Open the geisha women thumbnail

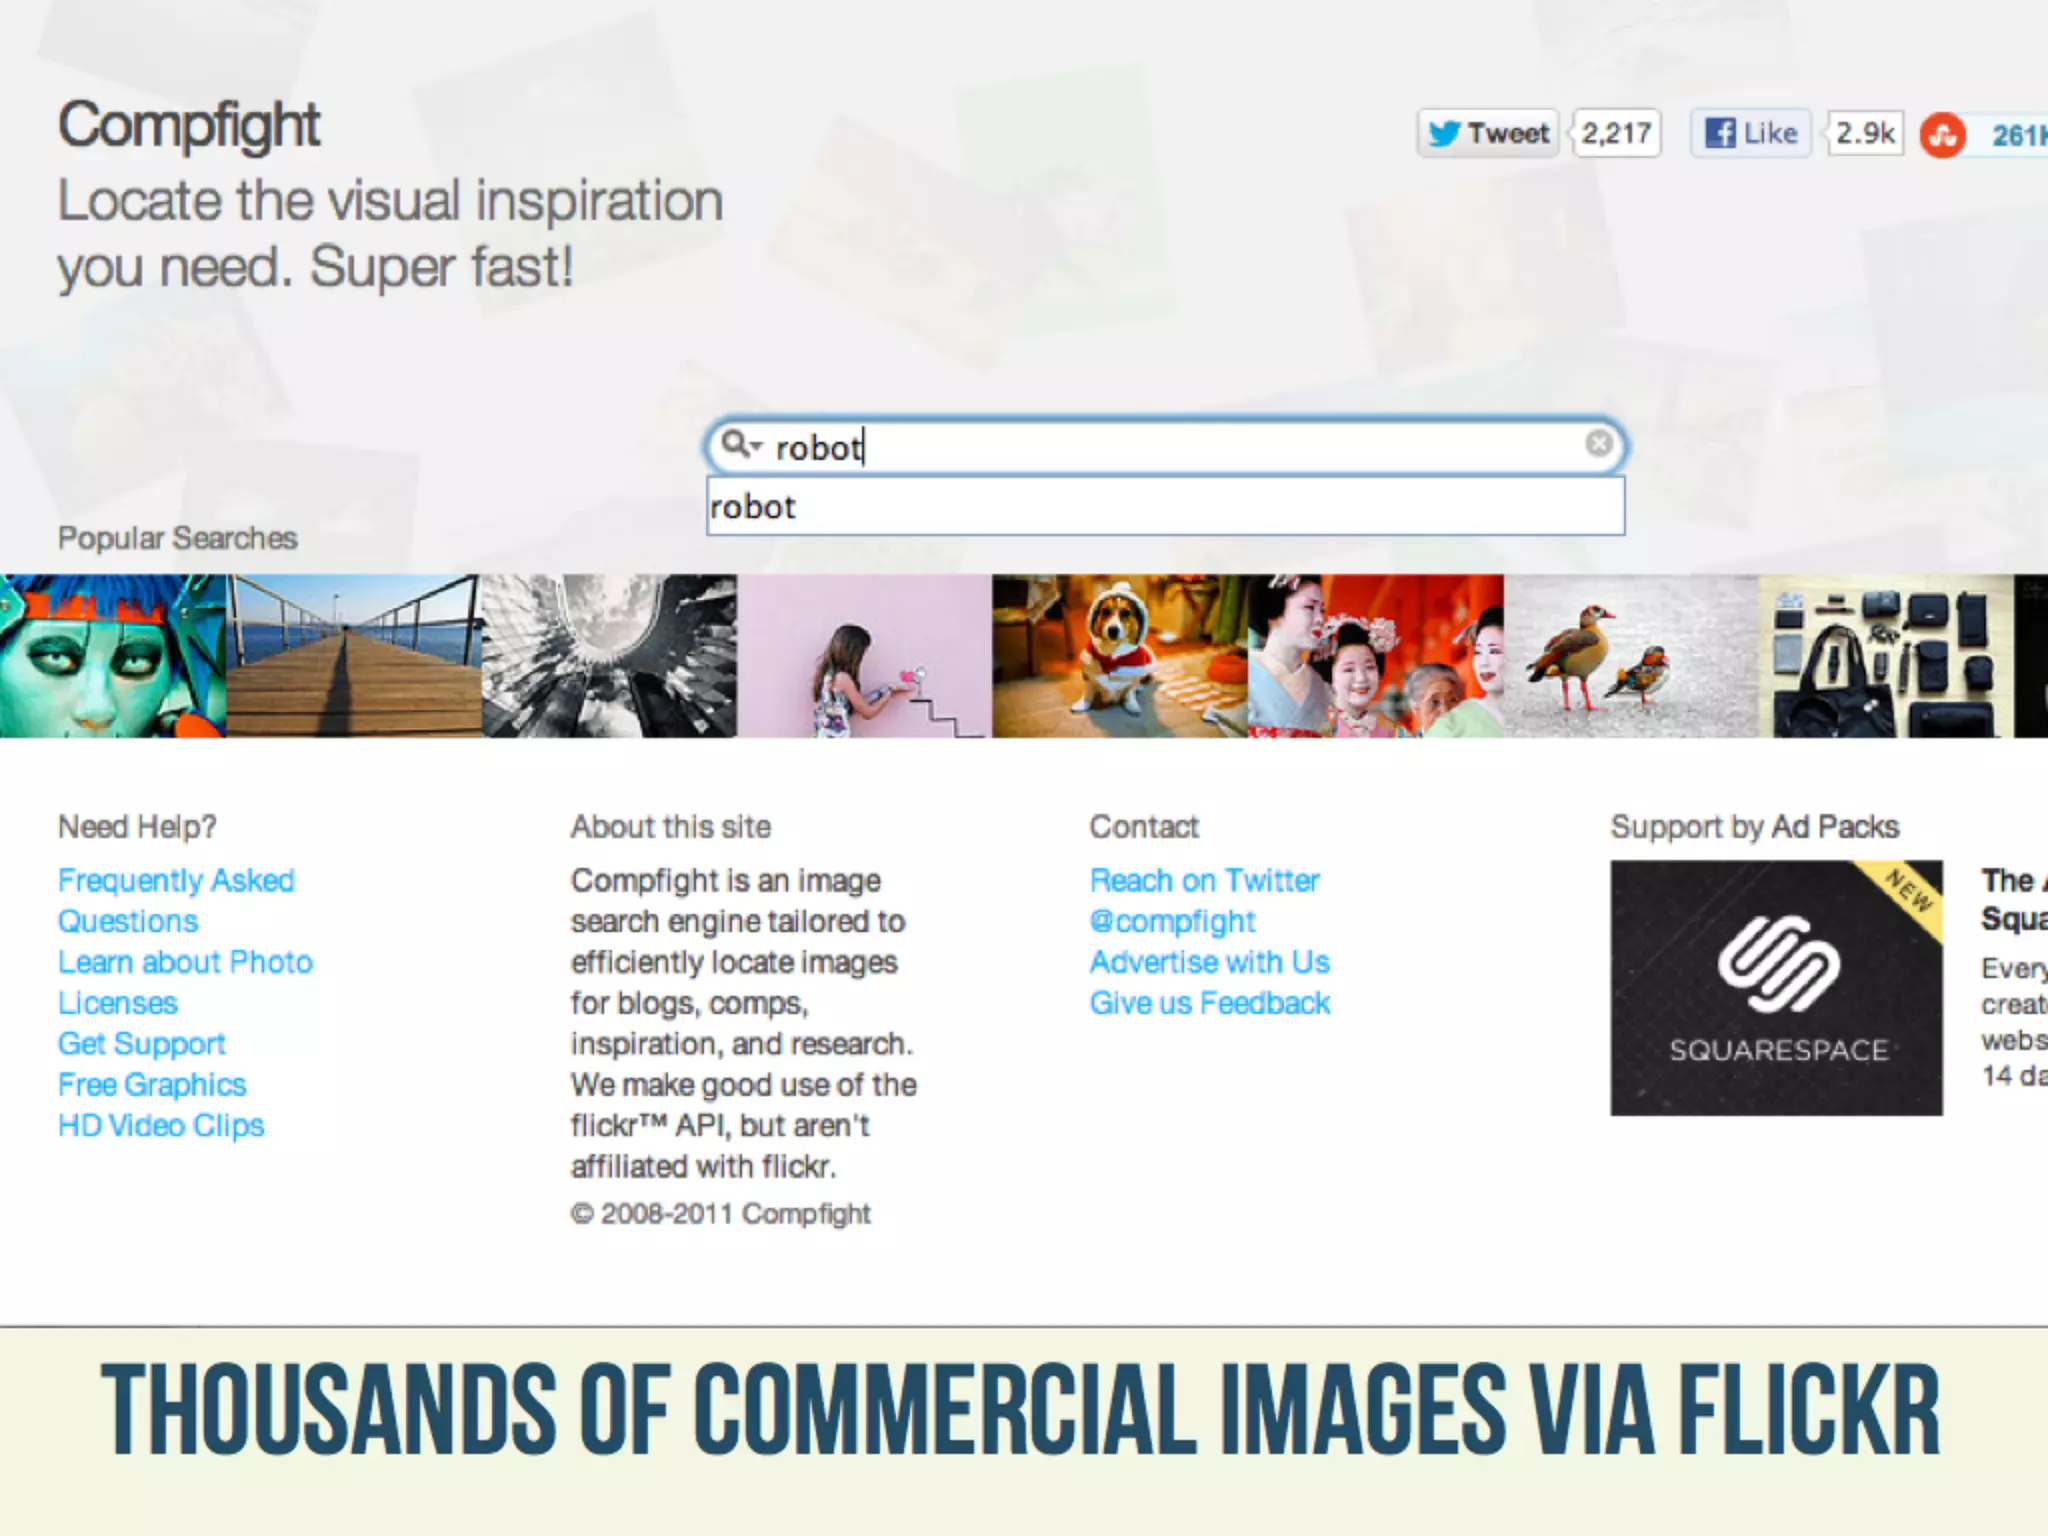click(x=1375, y=656)
